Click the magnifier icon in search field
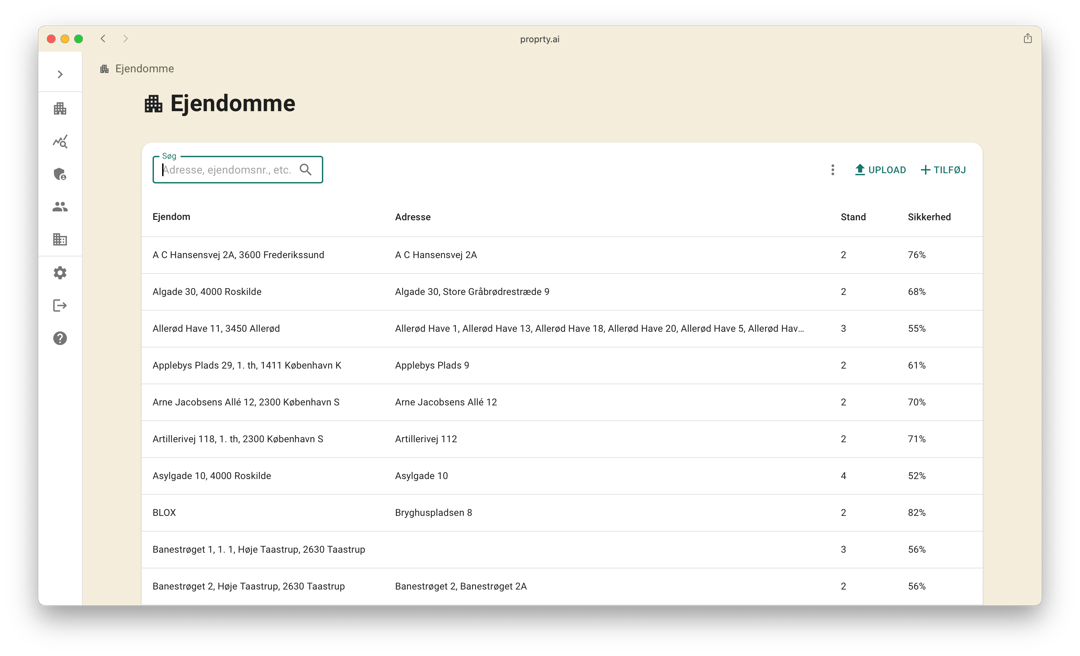 tap(306, 170)
